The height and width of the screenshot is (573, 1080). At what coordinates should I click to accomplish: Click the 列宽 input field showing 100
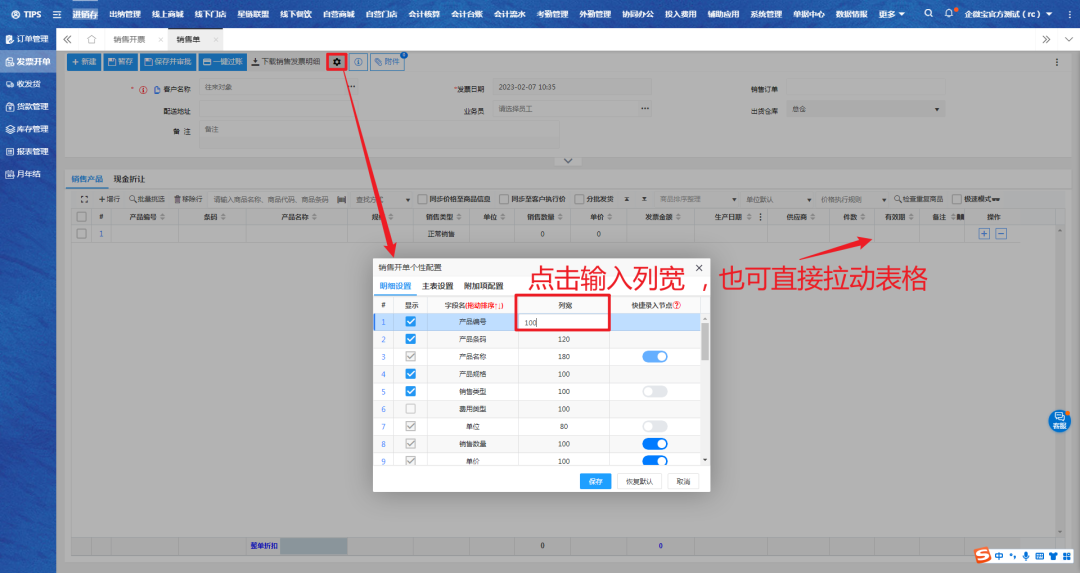tap(564, 322)
